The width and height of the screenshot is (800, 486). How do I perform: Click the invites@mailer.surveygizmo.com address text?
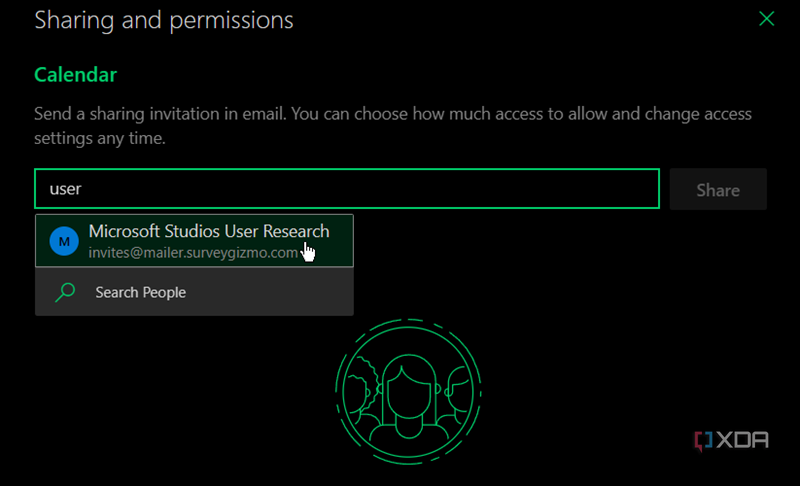point(193,253)
